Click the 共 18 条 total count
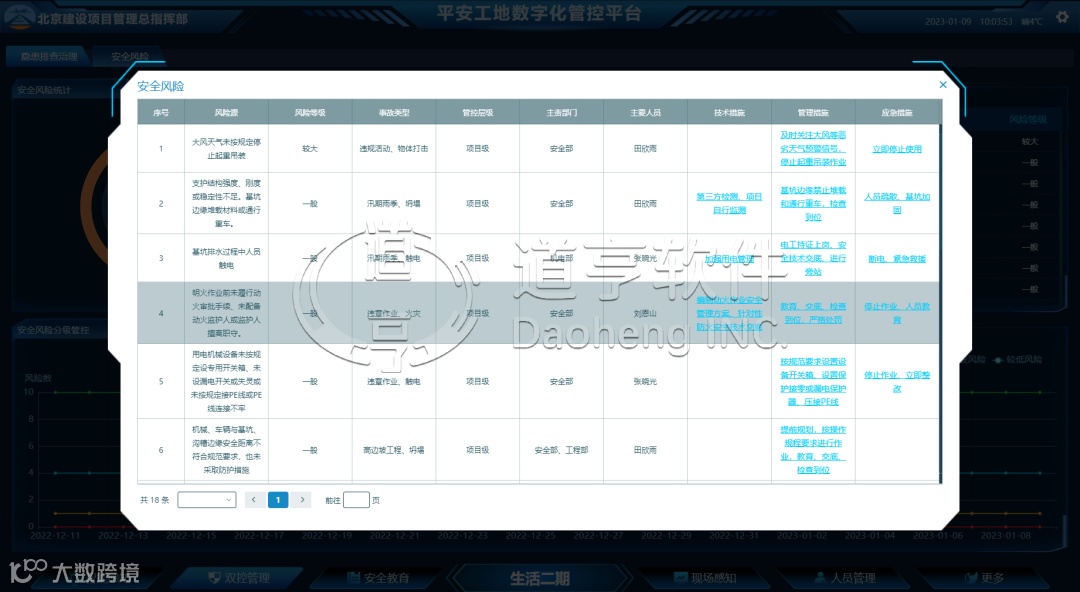The image size is (1080, 592). coord(154,500)
